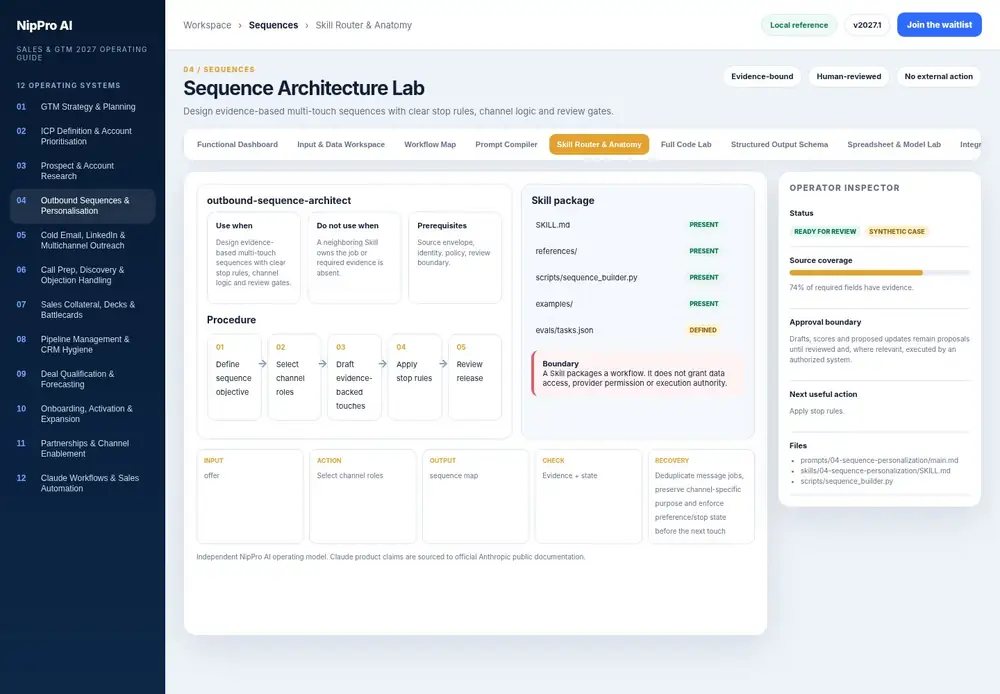The image size is (1000, 694).
Task: Go to Sequences breadcrumb
Action: (x=273, y=25)
